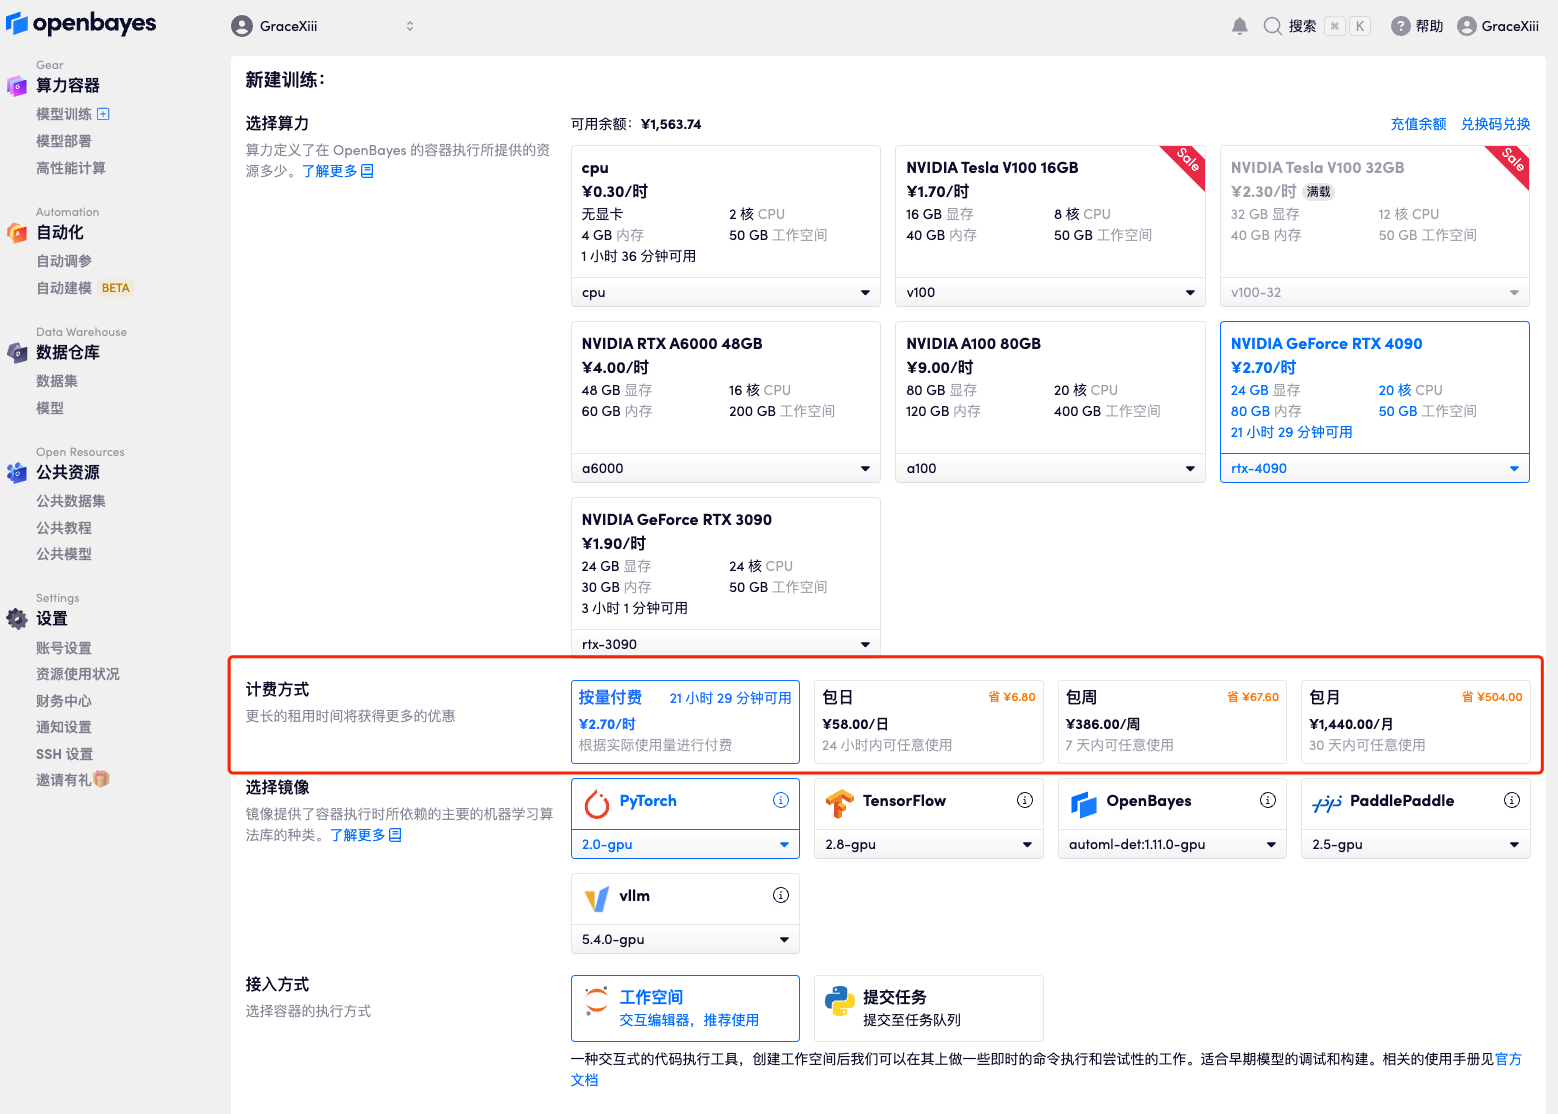The image size is (1558, 1114).
Task: Open the 设置 gear icon
Action: (17, 619)
